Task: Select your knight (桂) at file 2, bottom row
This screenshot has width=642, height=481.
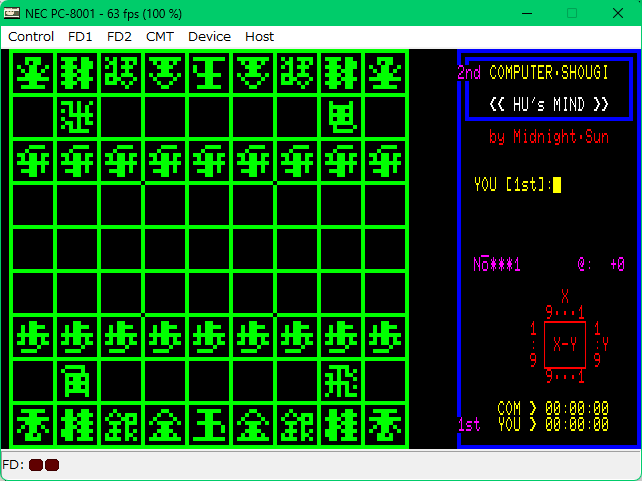Action: [x=341, y=426]
